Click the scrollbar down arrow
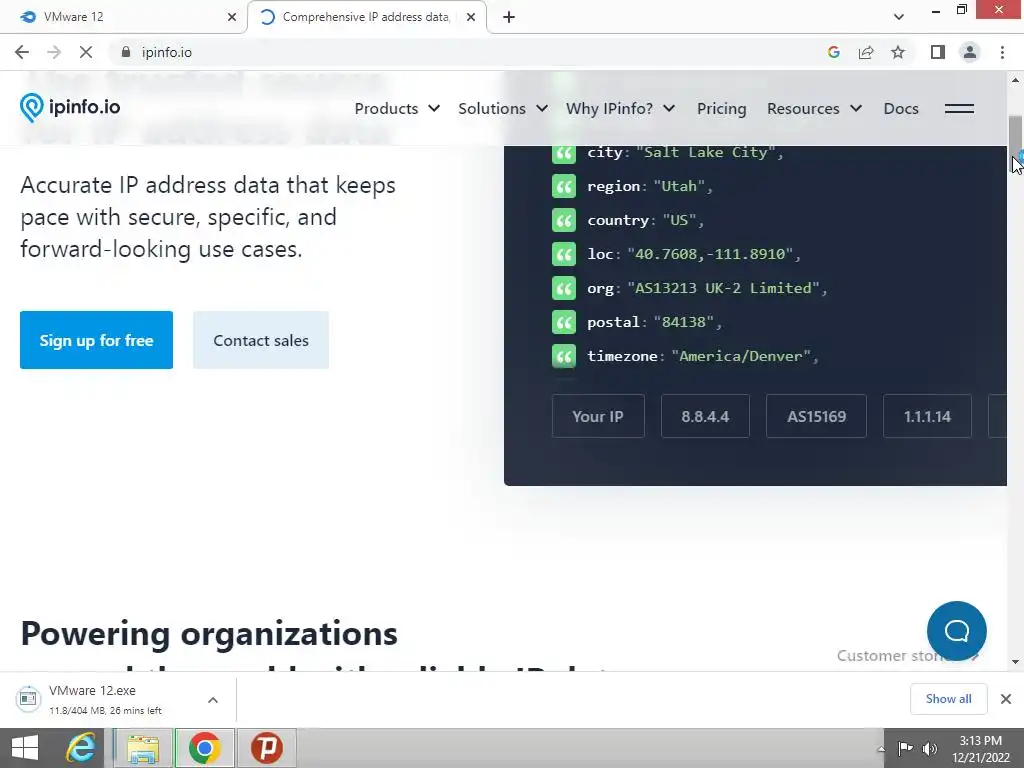 1016,662
